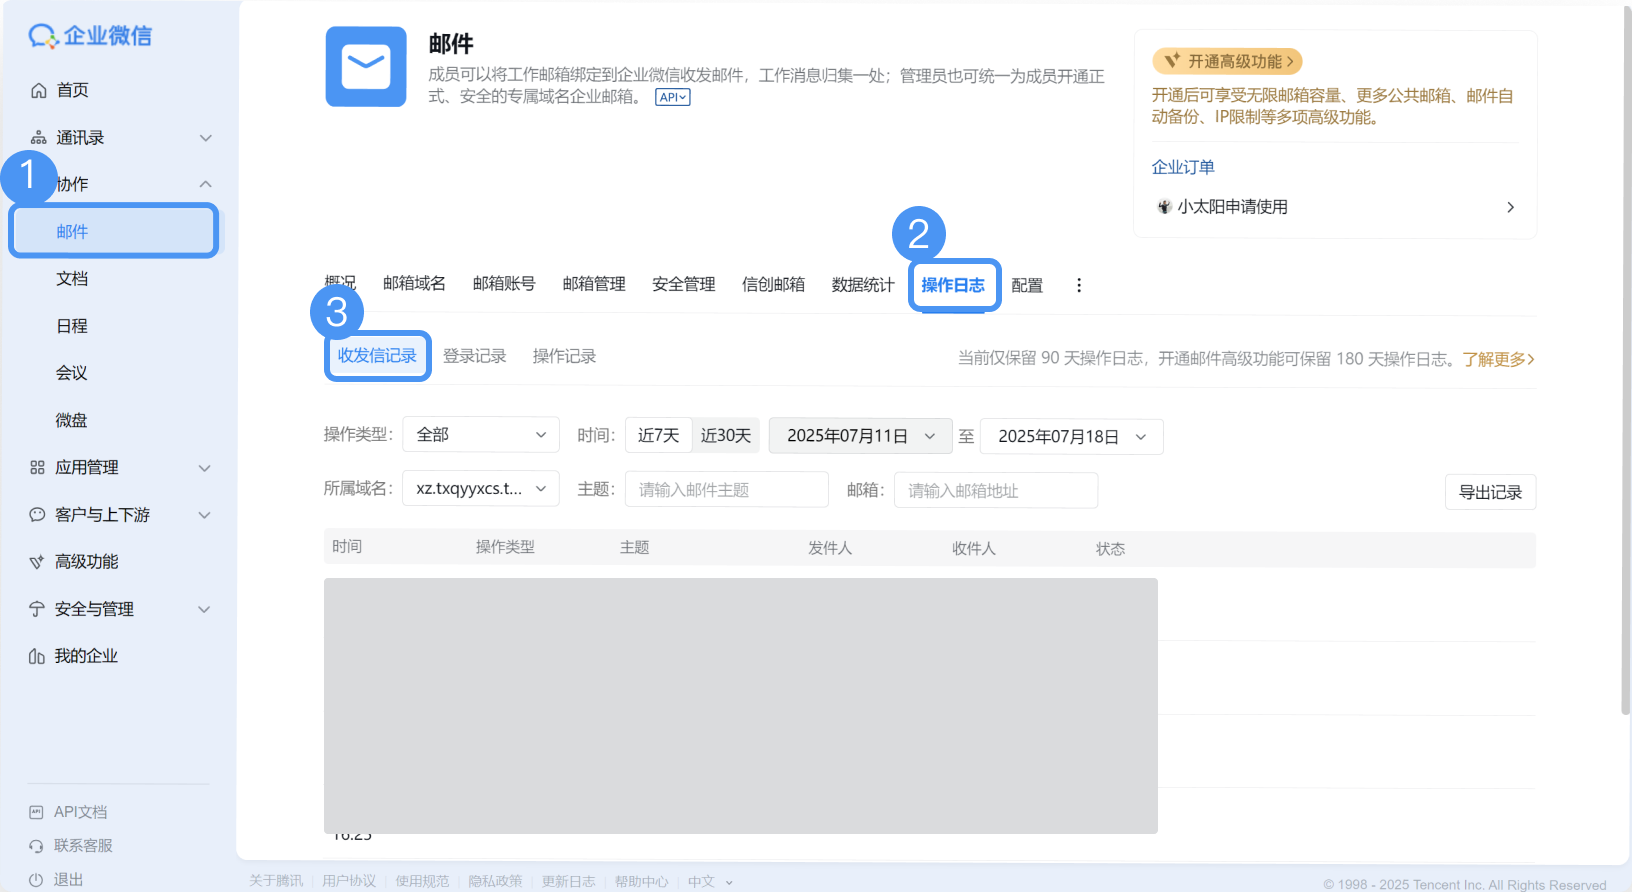Open the 了解更多 link
This screenshot has height=892, width=1632.
(1497, 359)
